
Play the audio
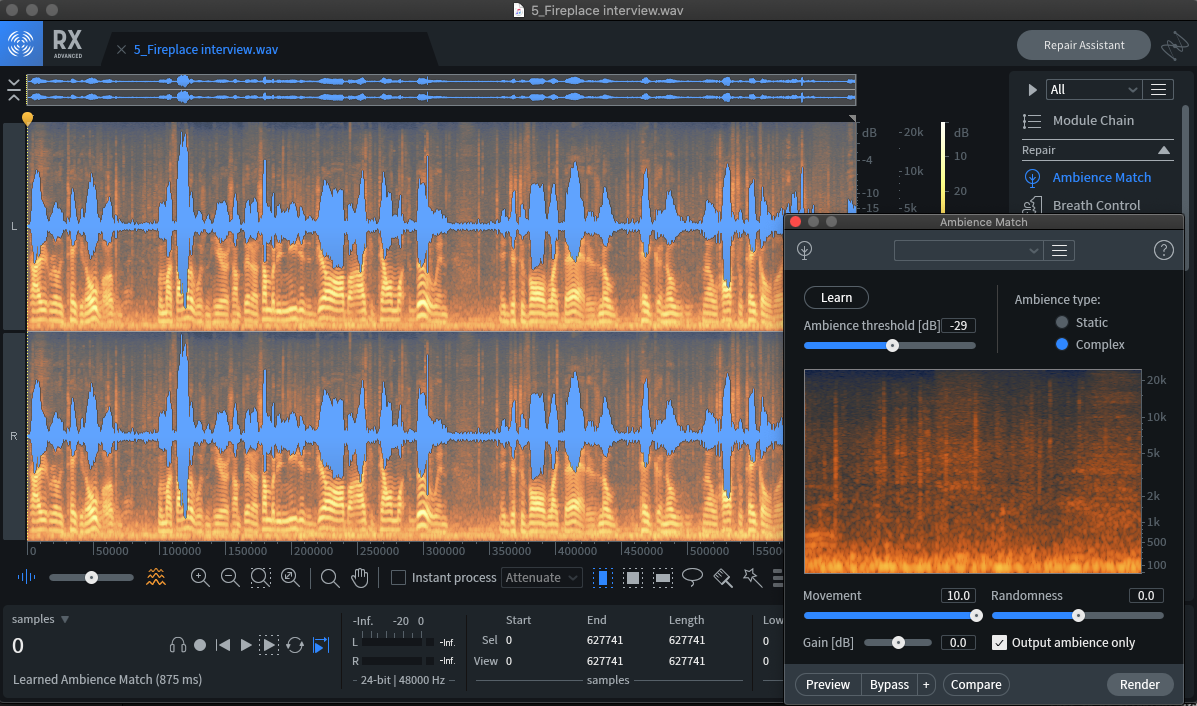(246, 645)
